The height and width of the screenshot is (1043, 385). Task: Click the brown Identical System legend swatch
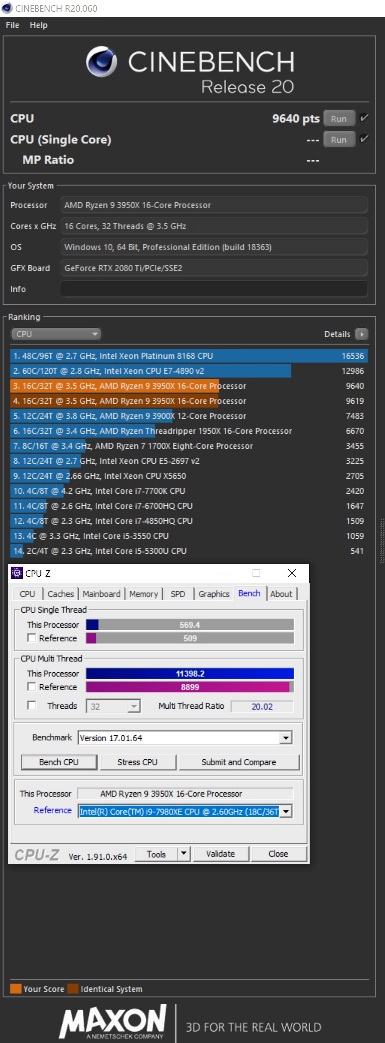[72, 989]
